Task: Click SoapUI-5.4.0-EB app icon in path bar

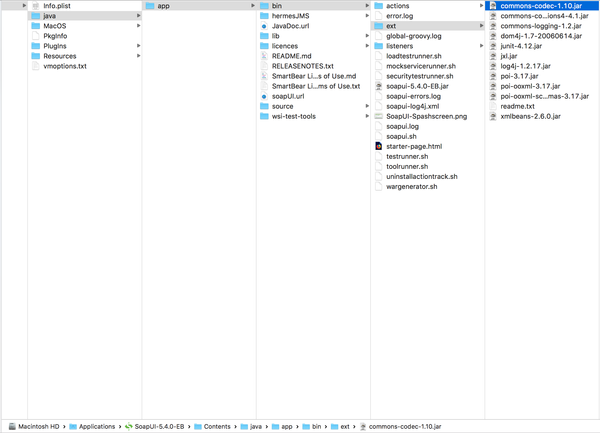Action: (129, 426)
